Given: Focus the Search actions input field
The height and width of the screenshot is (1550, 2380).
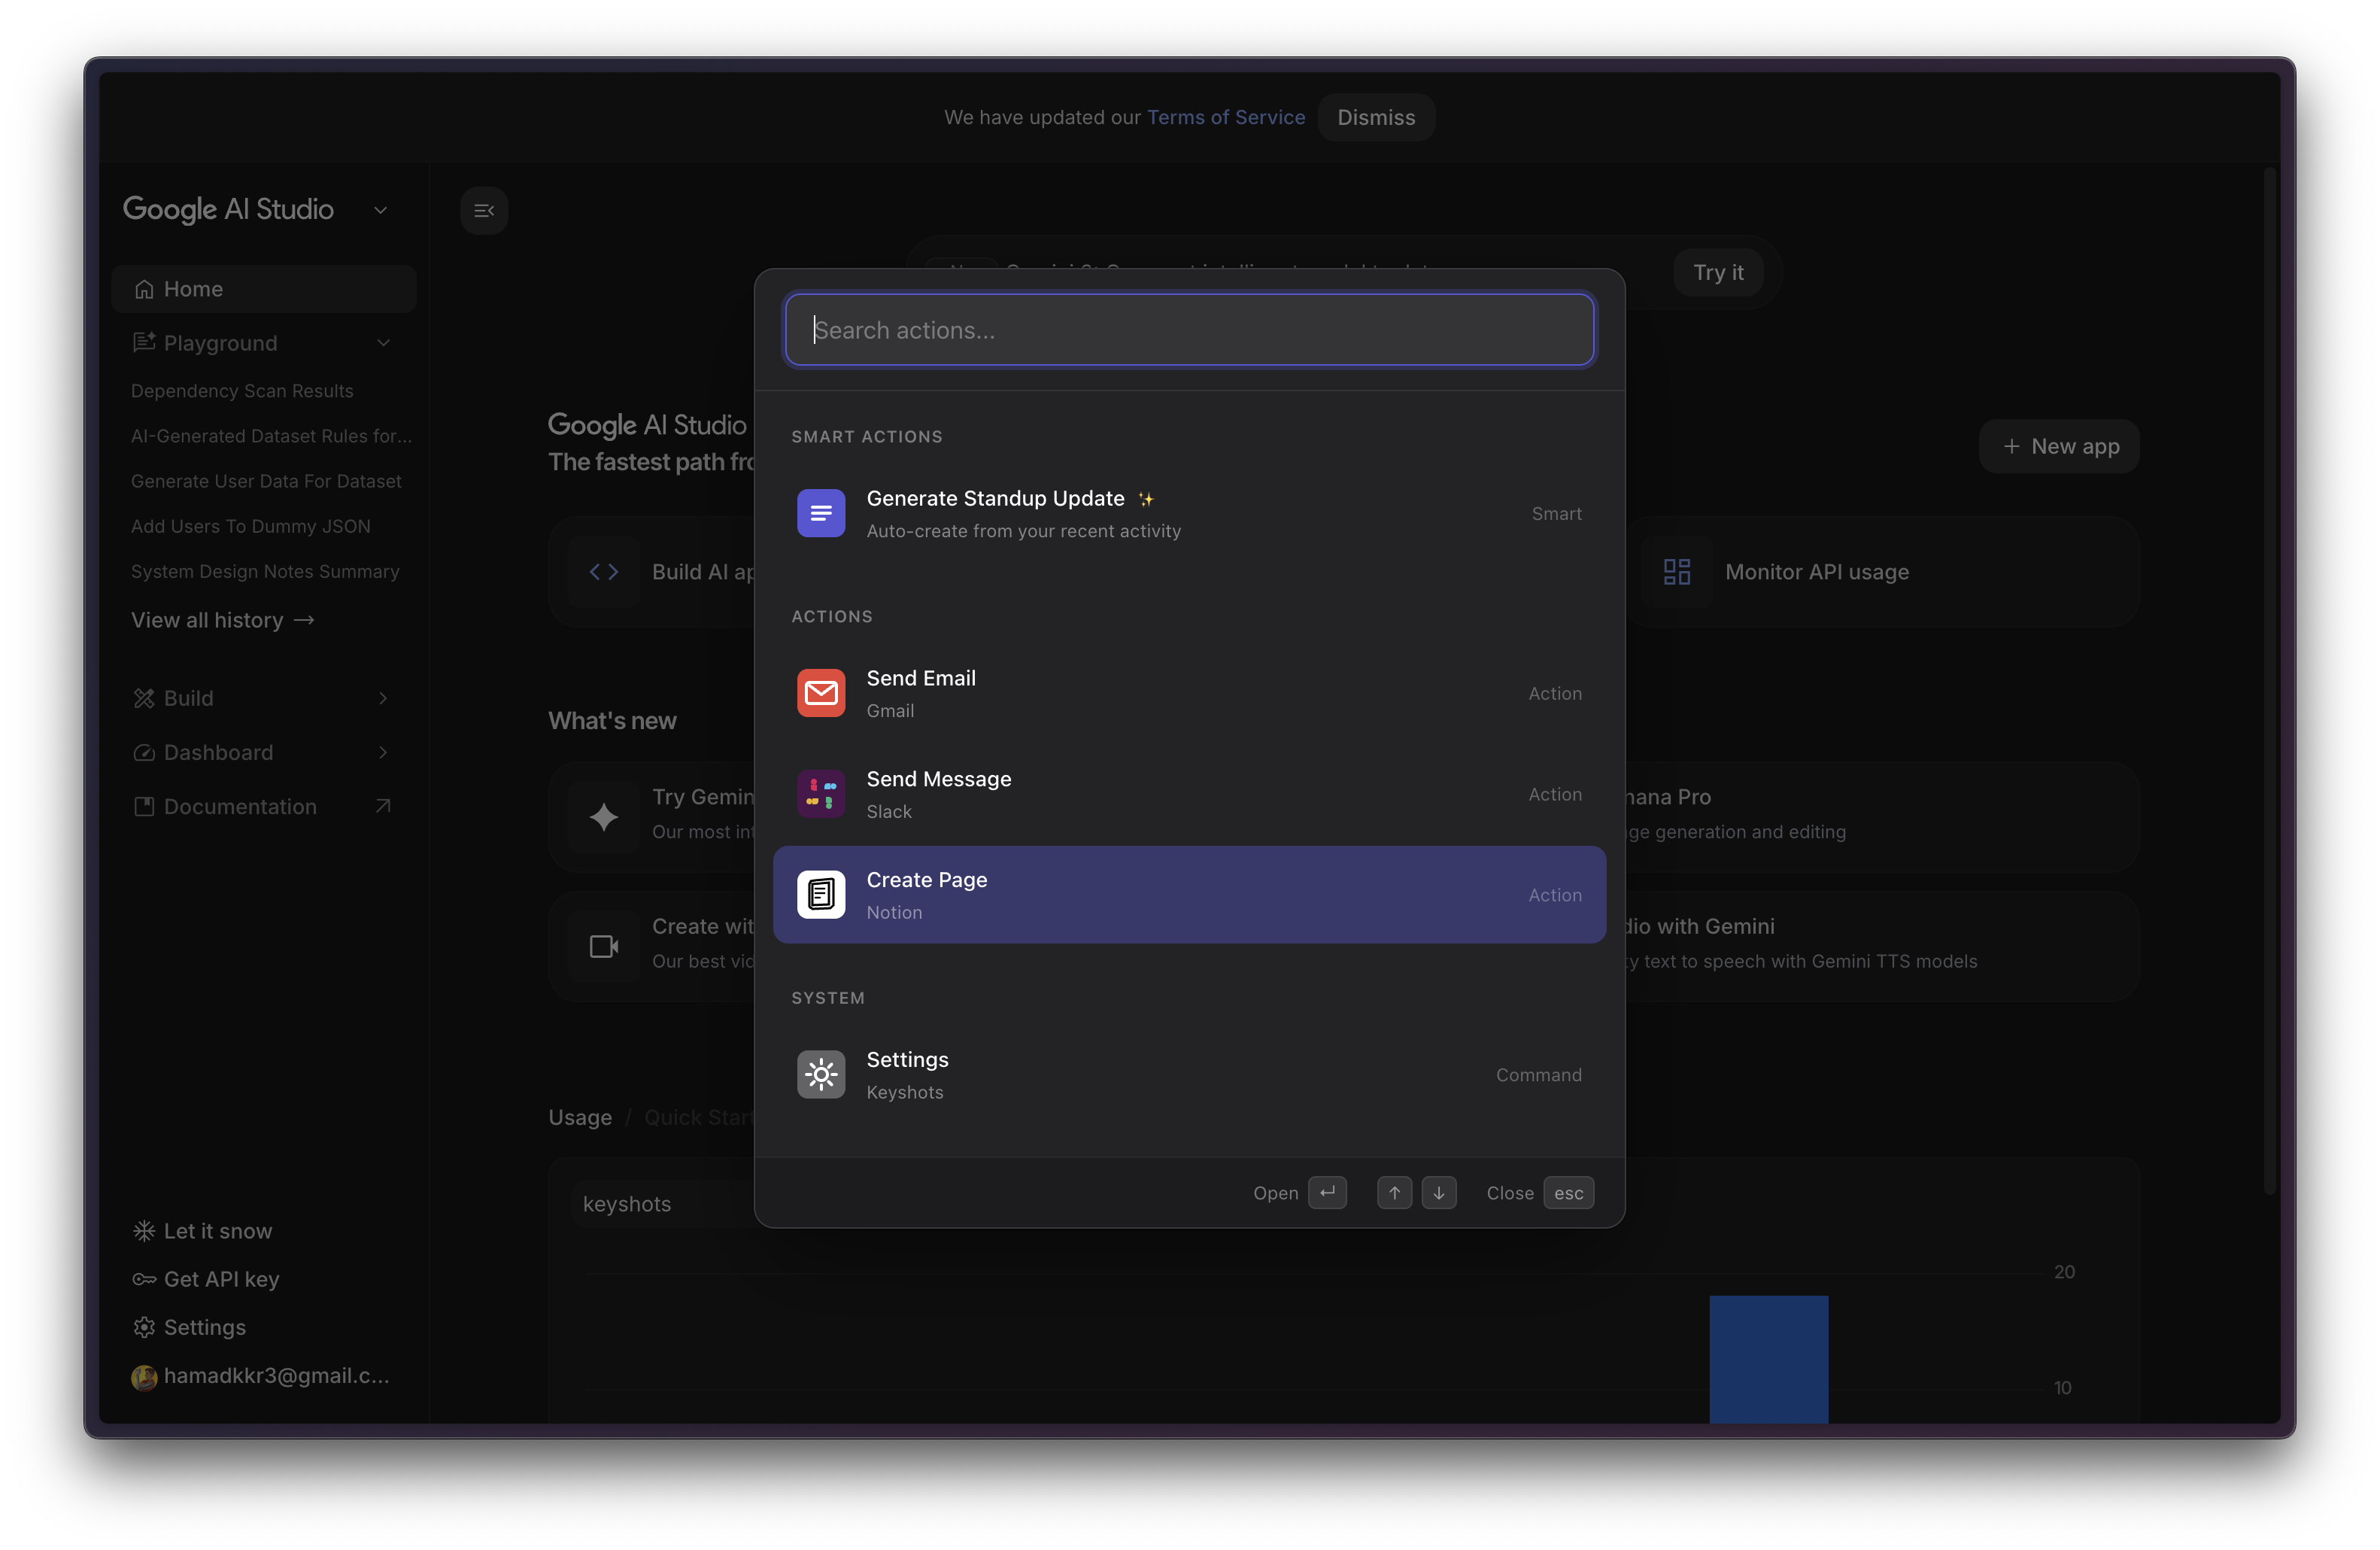Looking at the screenshot, I should (x=1189, y=330).
